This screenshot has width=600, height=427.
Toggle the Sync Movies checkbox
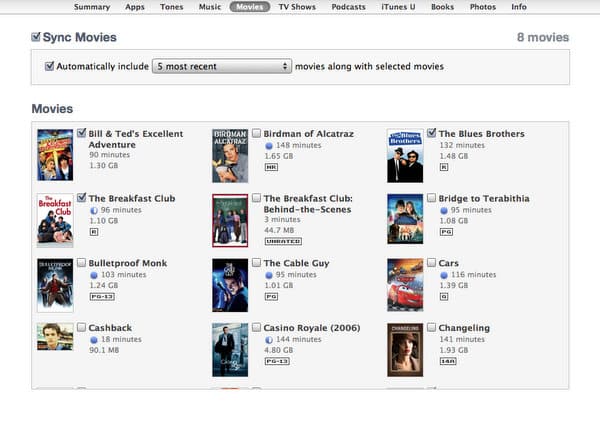[x=36, y=37]
